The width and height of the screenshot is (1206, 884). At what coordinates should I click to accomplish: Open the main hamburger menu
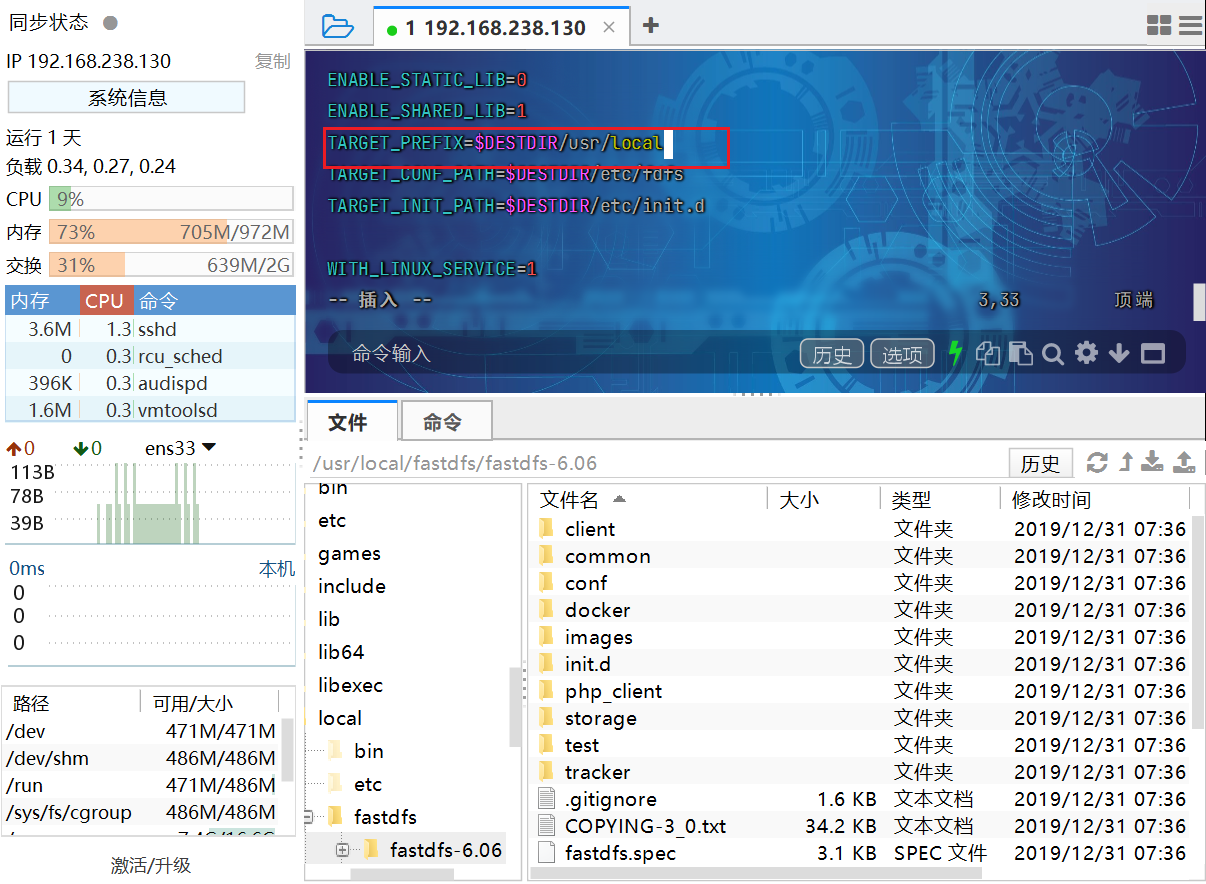point(1190,26)
